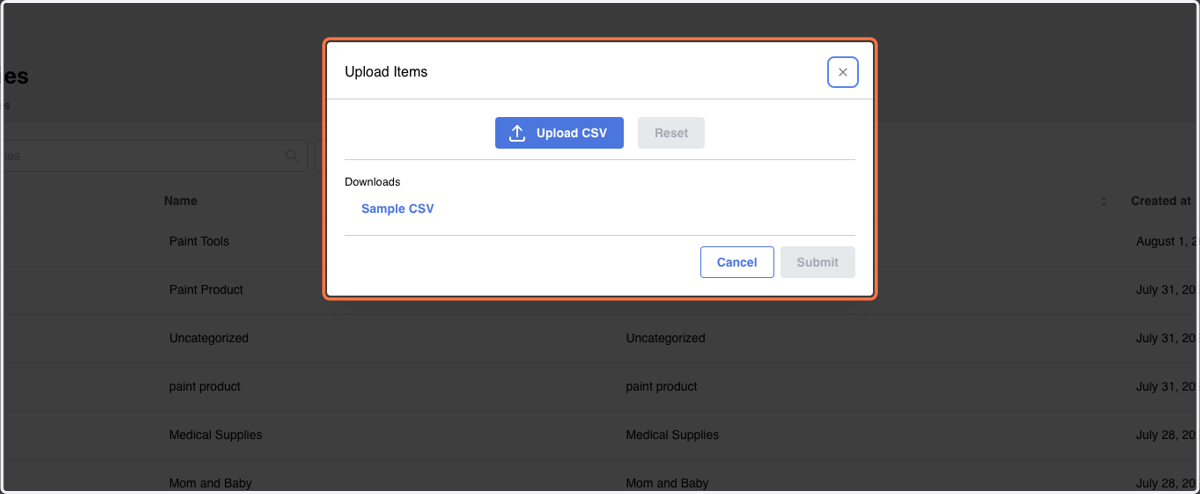Click the paint product second column cell
Screen dimensions: 1200x494
click(662, 386)
